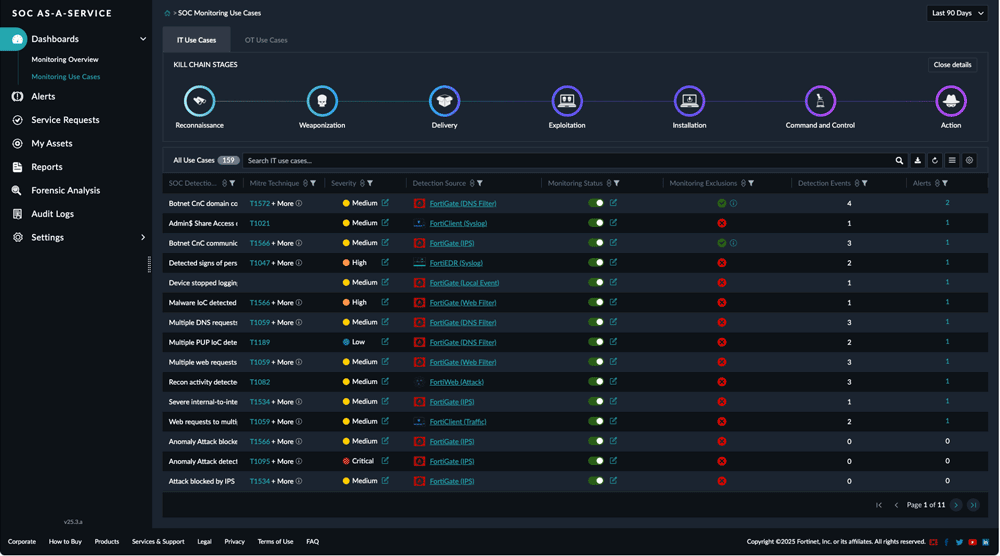Screen dimensions: 1000x556
Task: Open FortiEDR (Syslog) detection source link
Action: (456, 263)
